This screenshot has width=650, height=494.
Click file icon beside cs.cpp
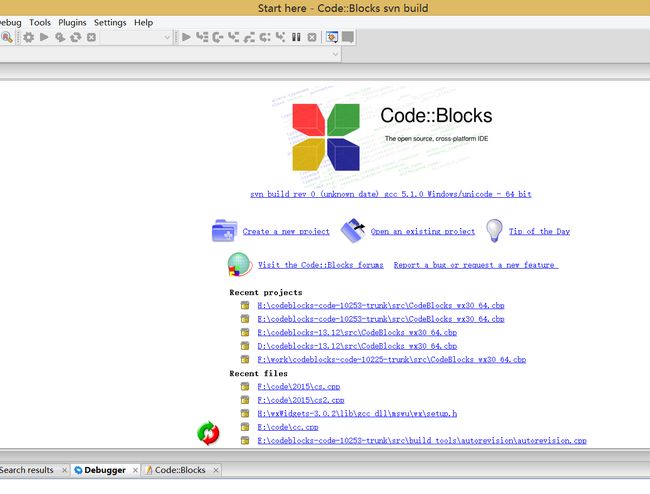point(245,387)
